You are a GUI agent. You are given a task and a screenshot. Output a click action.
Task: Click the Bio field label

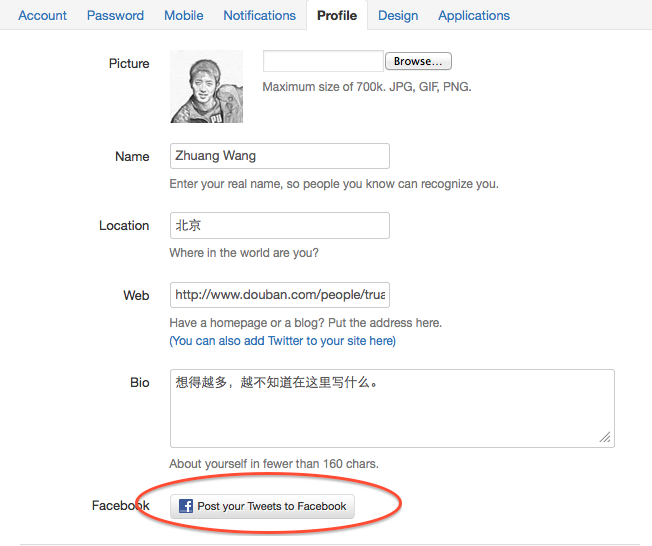coord(139,382)
